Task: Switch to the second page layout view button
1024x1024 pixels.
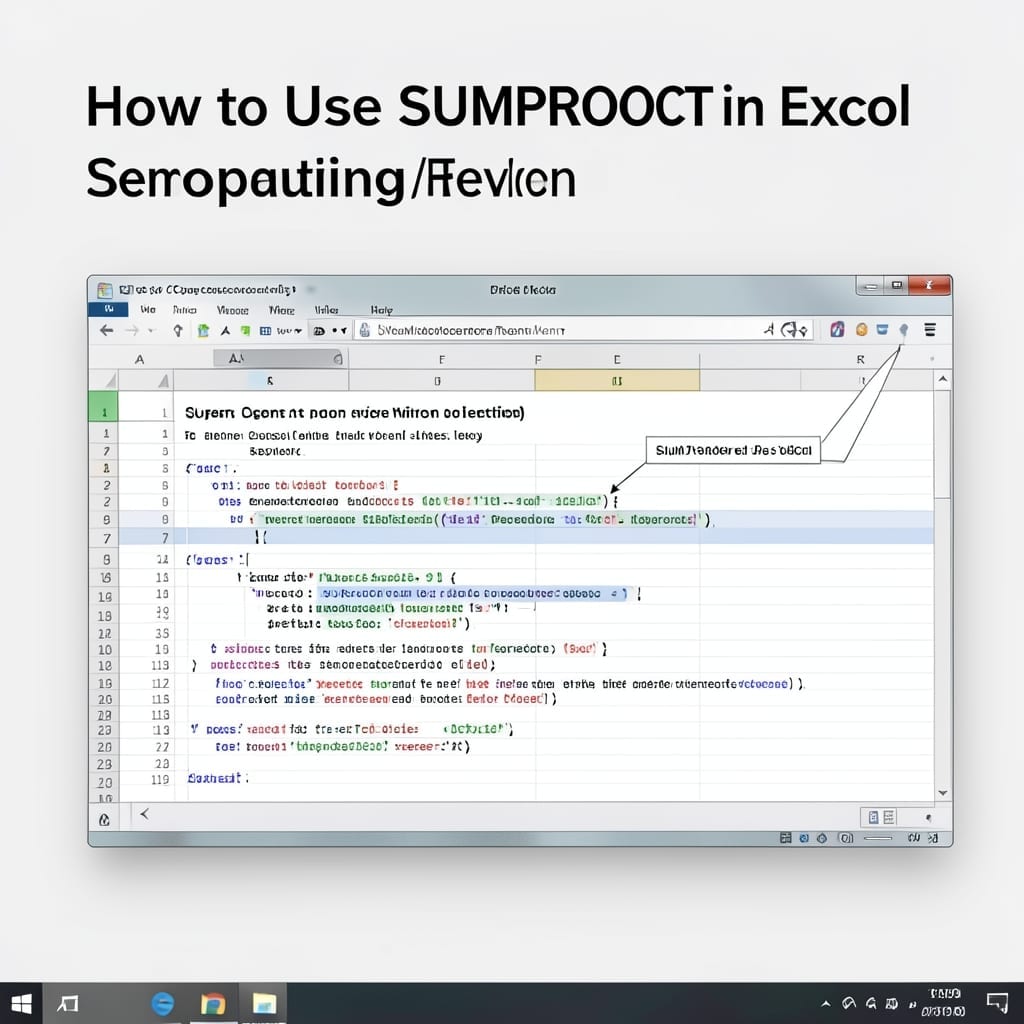Action: [x=889, y=817]
